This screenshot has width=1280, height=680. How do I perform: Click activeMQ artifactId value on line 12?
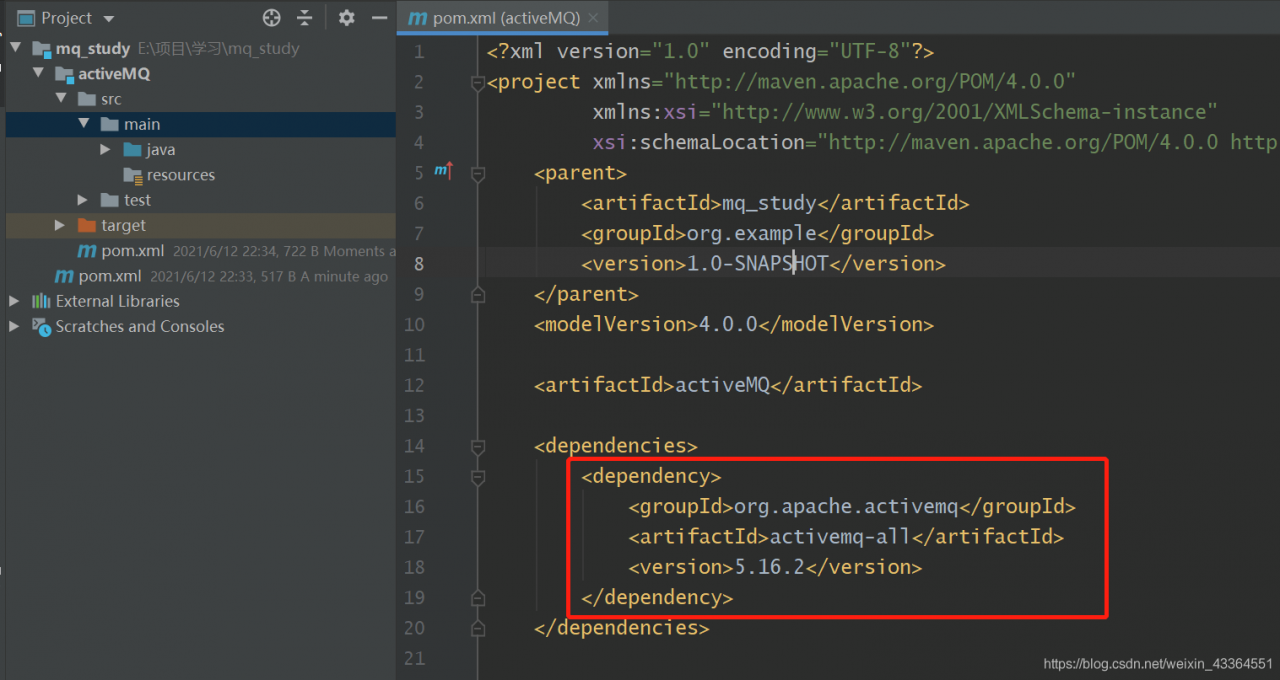pos(723,385)
